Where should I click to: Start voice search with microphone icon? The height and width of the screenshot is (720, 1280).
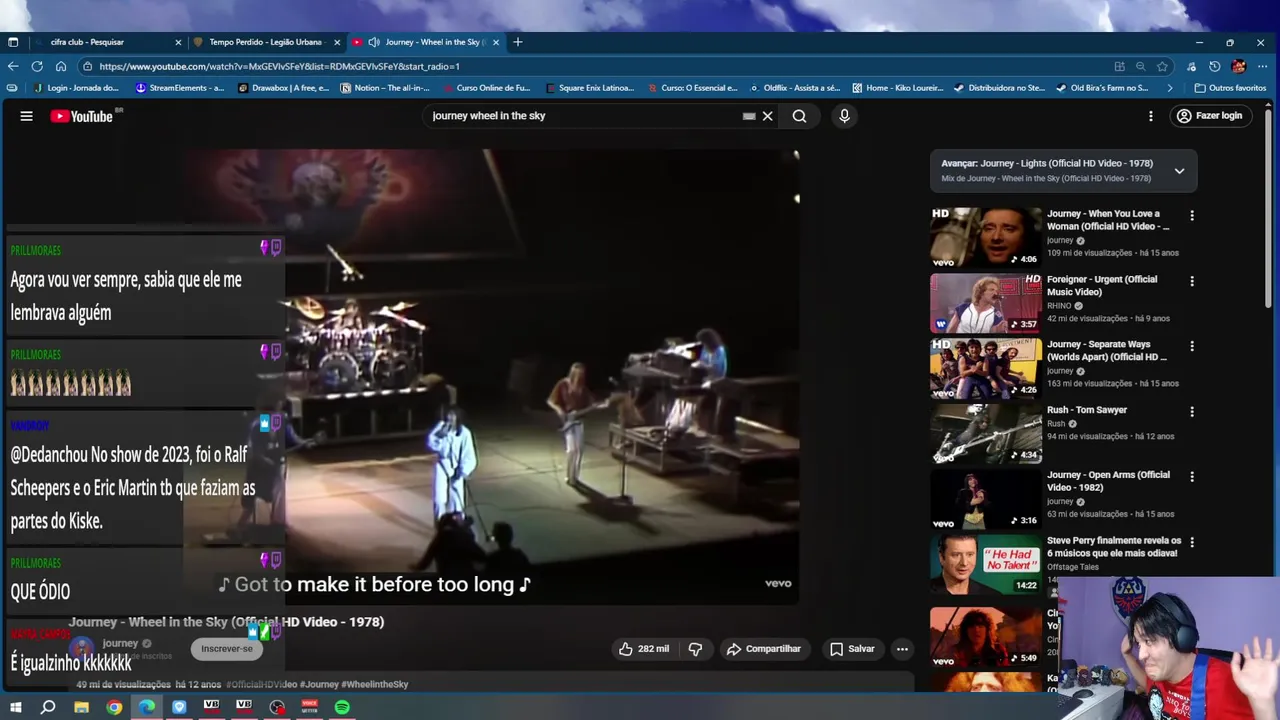pos(844,116)
